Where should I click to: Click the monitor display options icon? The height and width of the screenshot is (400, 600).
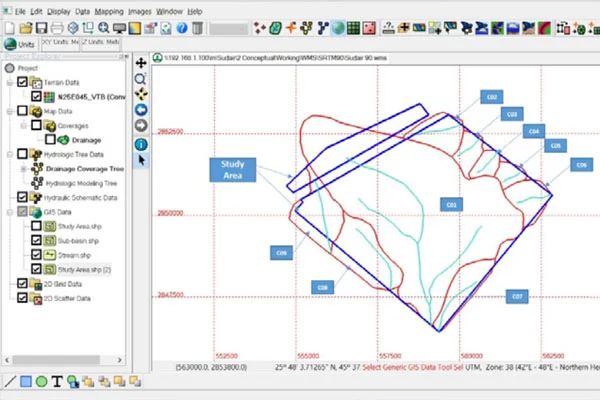click(x=119, y=28)
